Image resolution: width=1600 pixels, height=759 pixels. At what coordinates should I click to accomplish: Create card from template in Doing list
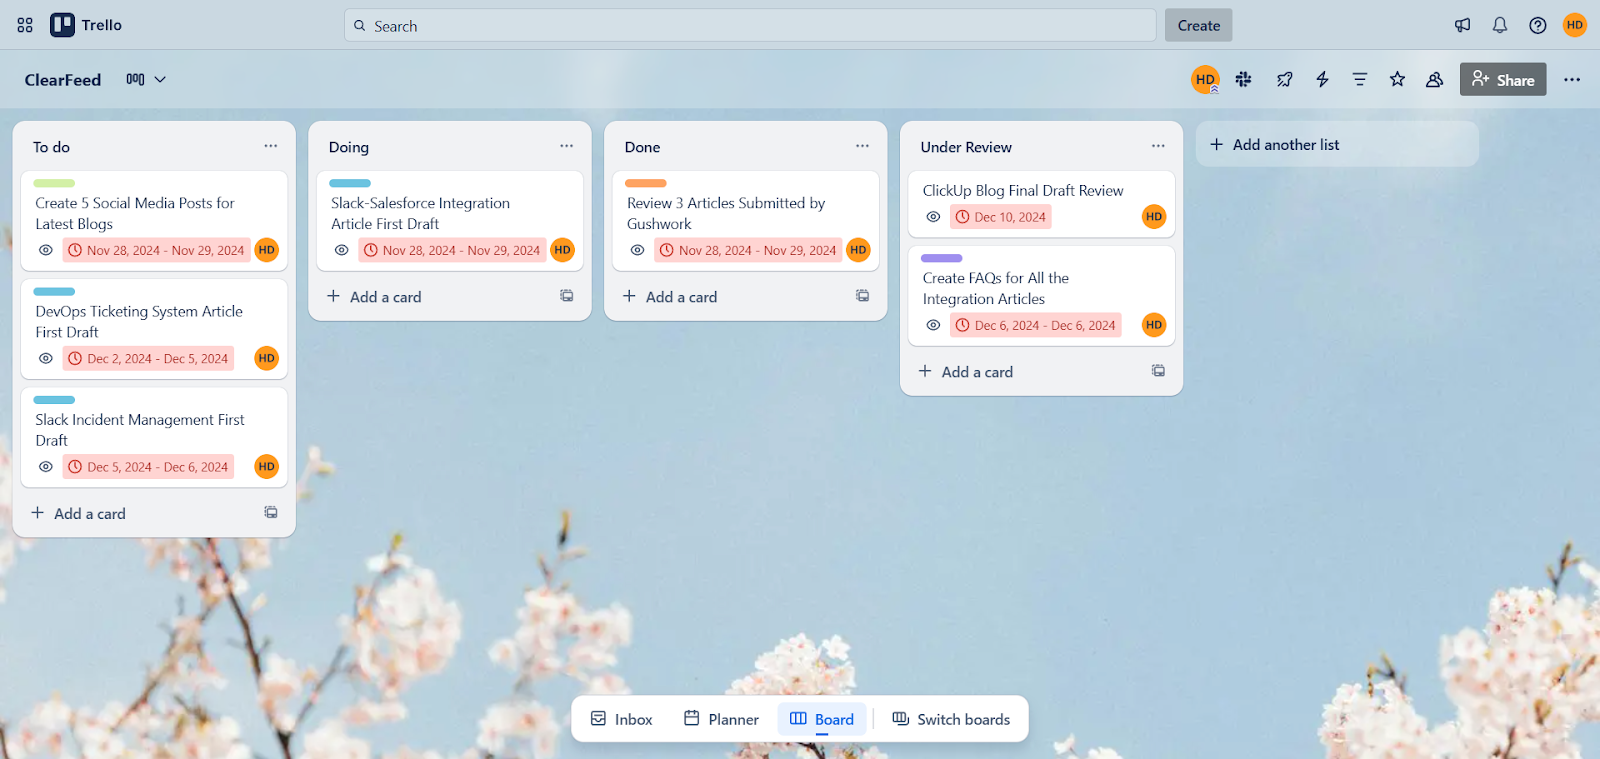coord(567,296)
